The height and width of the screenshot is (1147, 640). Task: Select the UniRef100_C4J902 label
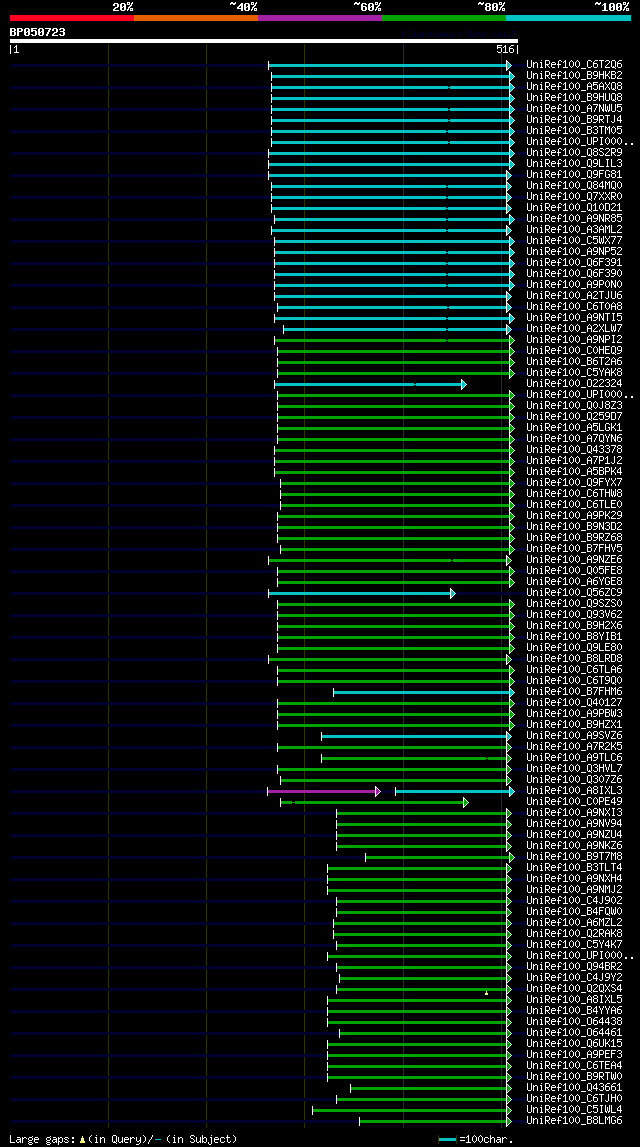point(574,901)
